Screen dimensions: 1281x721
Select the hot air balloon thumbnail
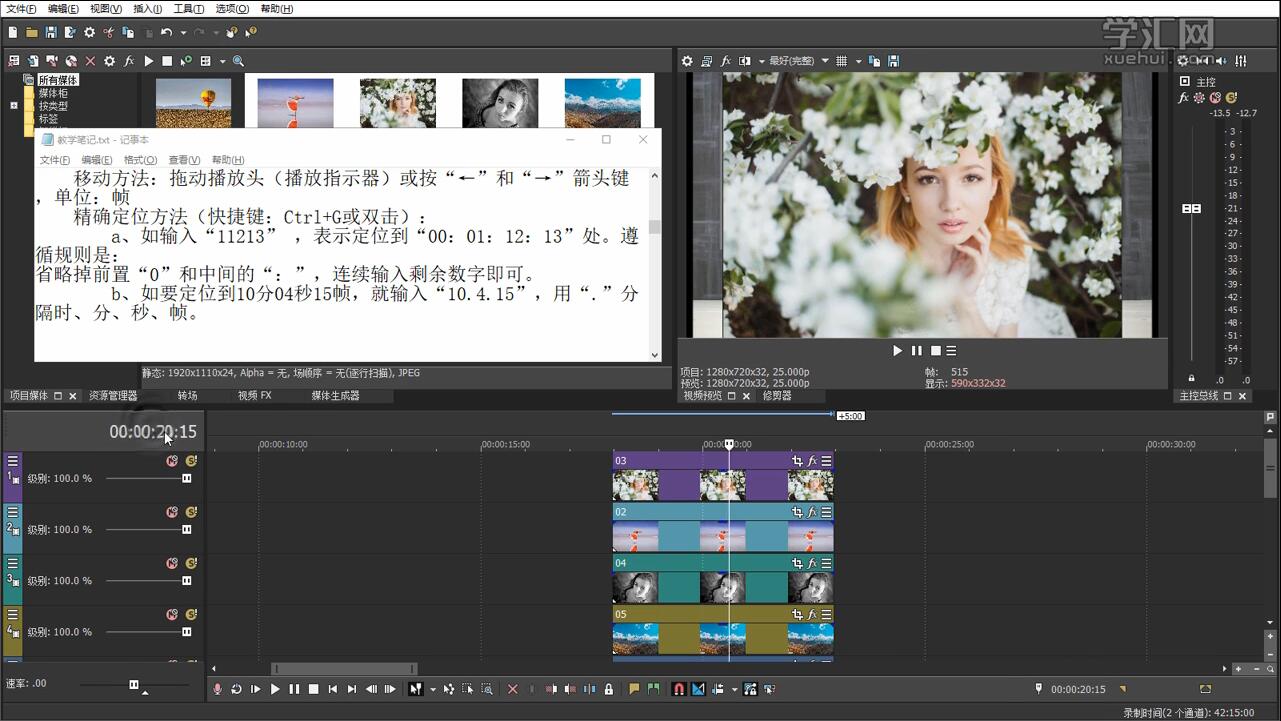(x=193, y=103)
